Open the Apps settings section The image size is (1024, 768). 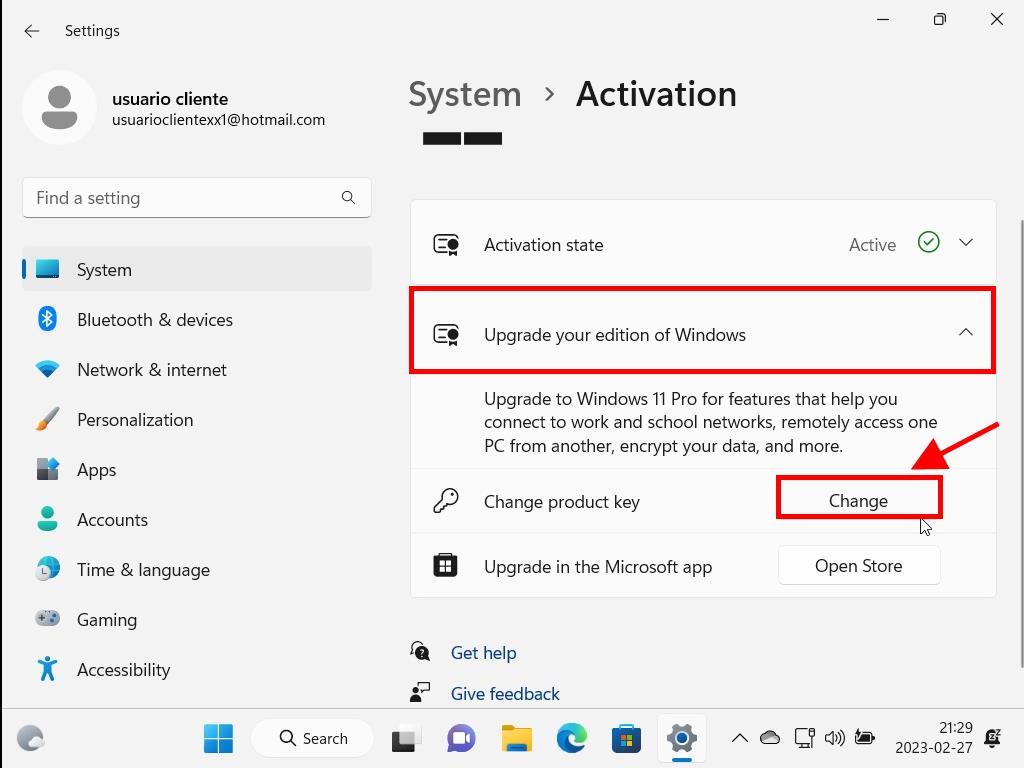coord(96,470)
